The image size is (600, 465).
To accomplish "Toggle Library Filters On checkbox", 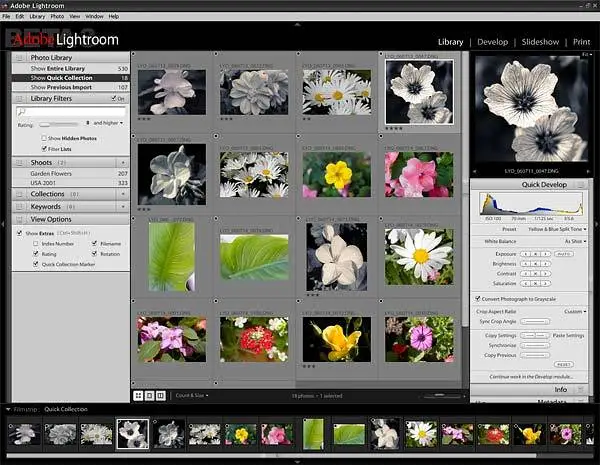I will tap(114, 98).
